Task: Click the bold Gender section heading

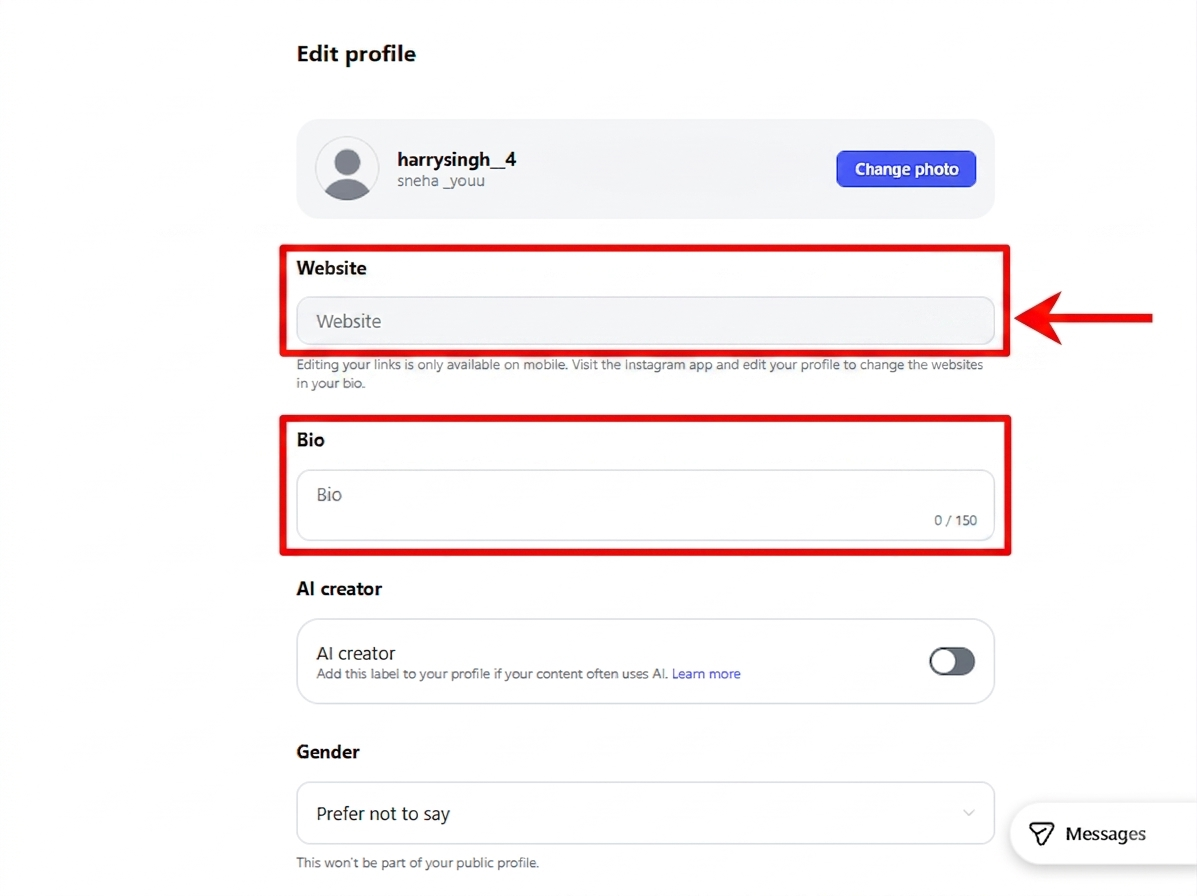Action: [x=327, y=752]
